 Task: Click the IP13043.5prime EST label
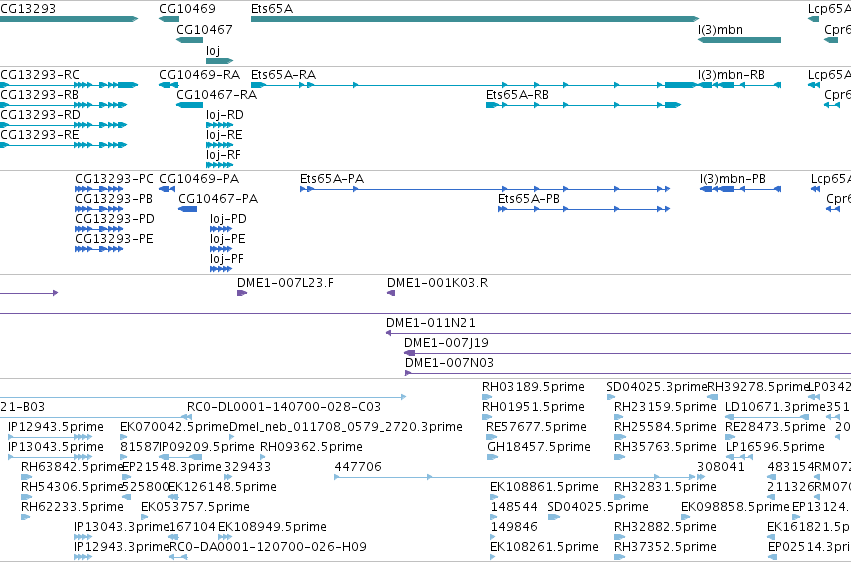pos(56,447)
